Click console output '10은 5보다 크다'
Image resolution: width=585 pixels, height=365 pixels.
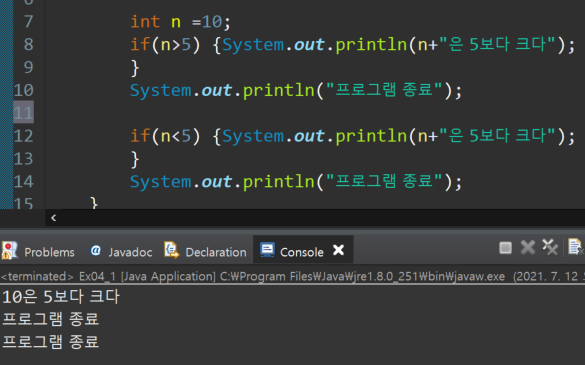(61, 297)
